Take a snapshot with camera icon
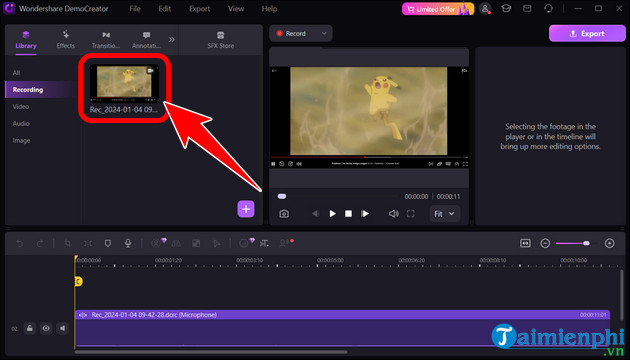This screenshot has height=360, width=630. [284, 214]
